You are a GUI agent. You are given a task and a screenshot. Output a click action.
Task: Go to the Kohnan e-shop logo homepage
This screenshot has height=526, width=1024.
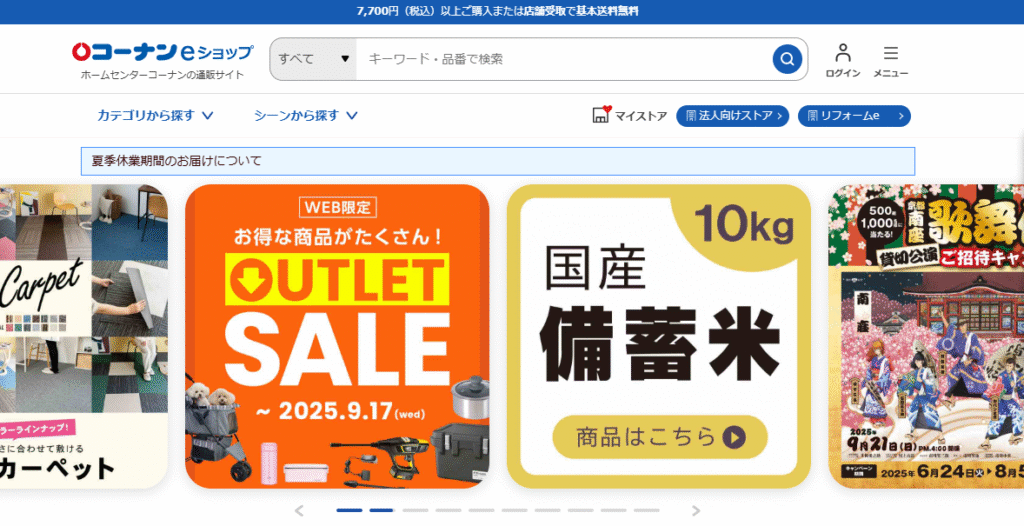pyautogui.click(x=162, y=52)
